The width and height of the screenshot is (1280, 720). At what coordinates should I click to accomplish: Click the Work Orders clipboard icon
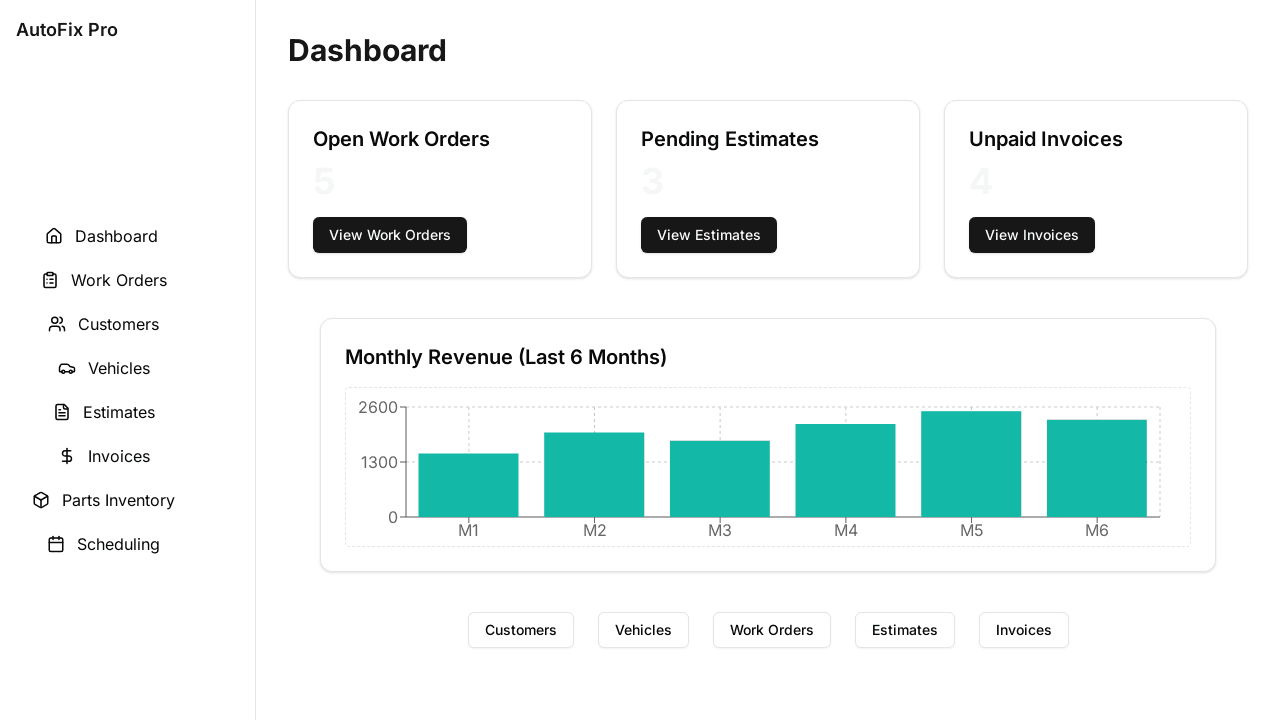(x=50, y=280)
